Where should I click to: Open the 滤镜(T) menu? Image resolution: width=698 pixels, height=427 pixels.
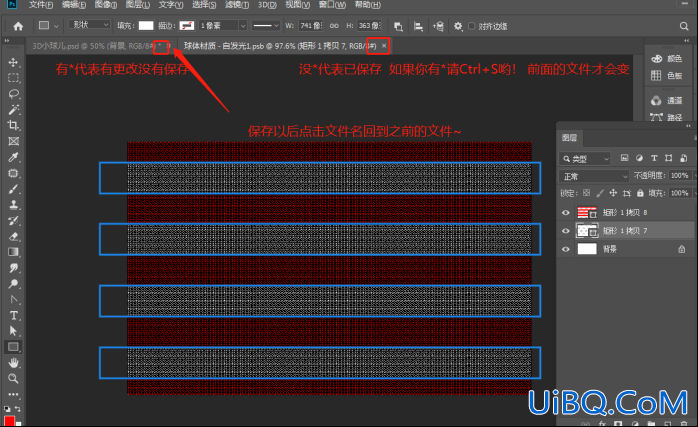click(237, 5)
